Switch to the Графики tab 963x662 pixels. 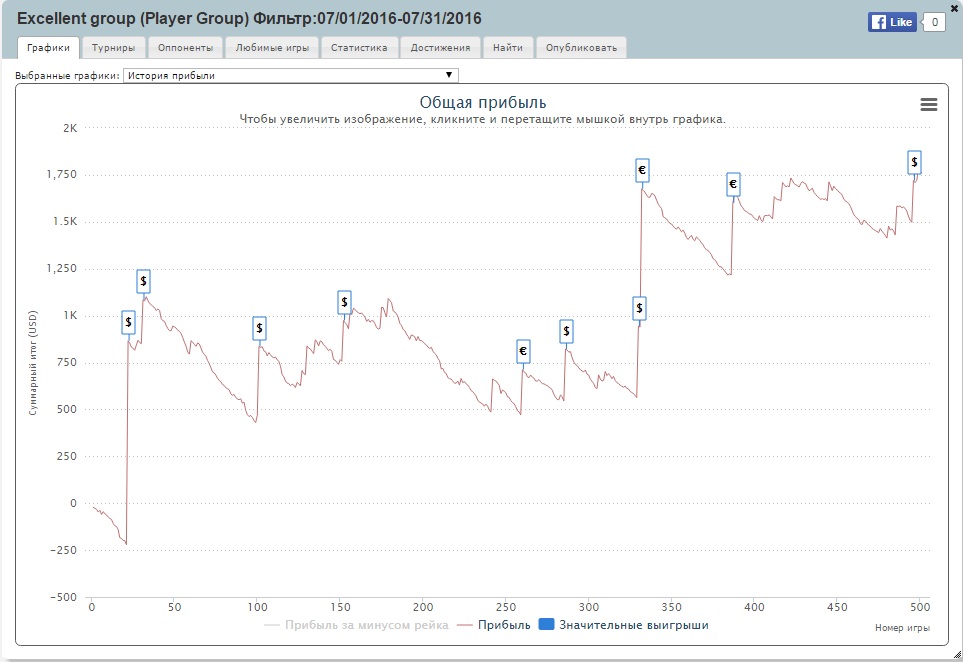click(x=49, y=47)
